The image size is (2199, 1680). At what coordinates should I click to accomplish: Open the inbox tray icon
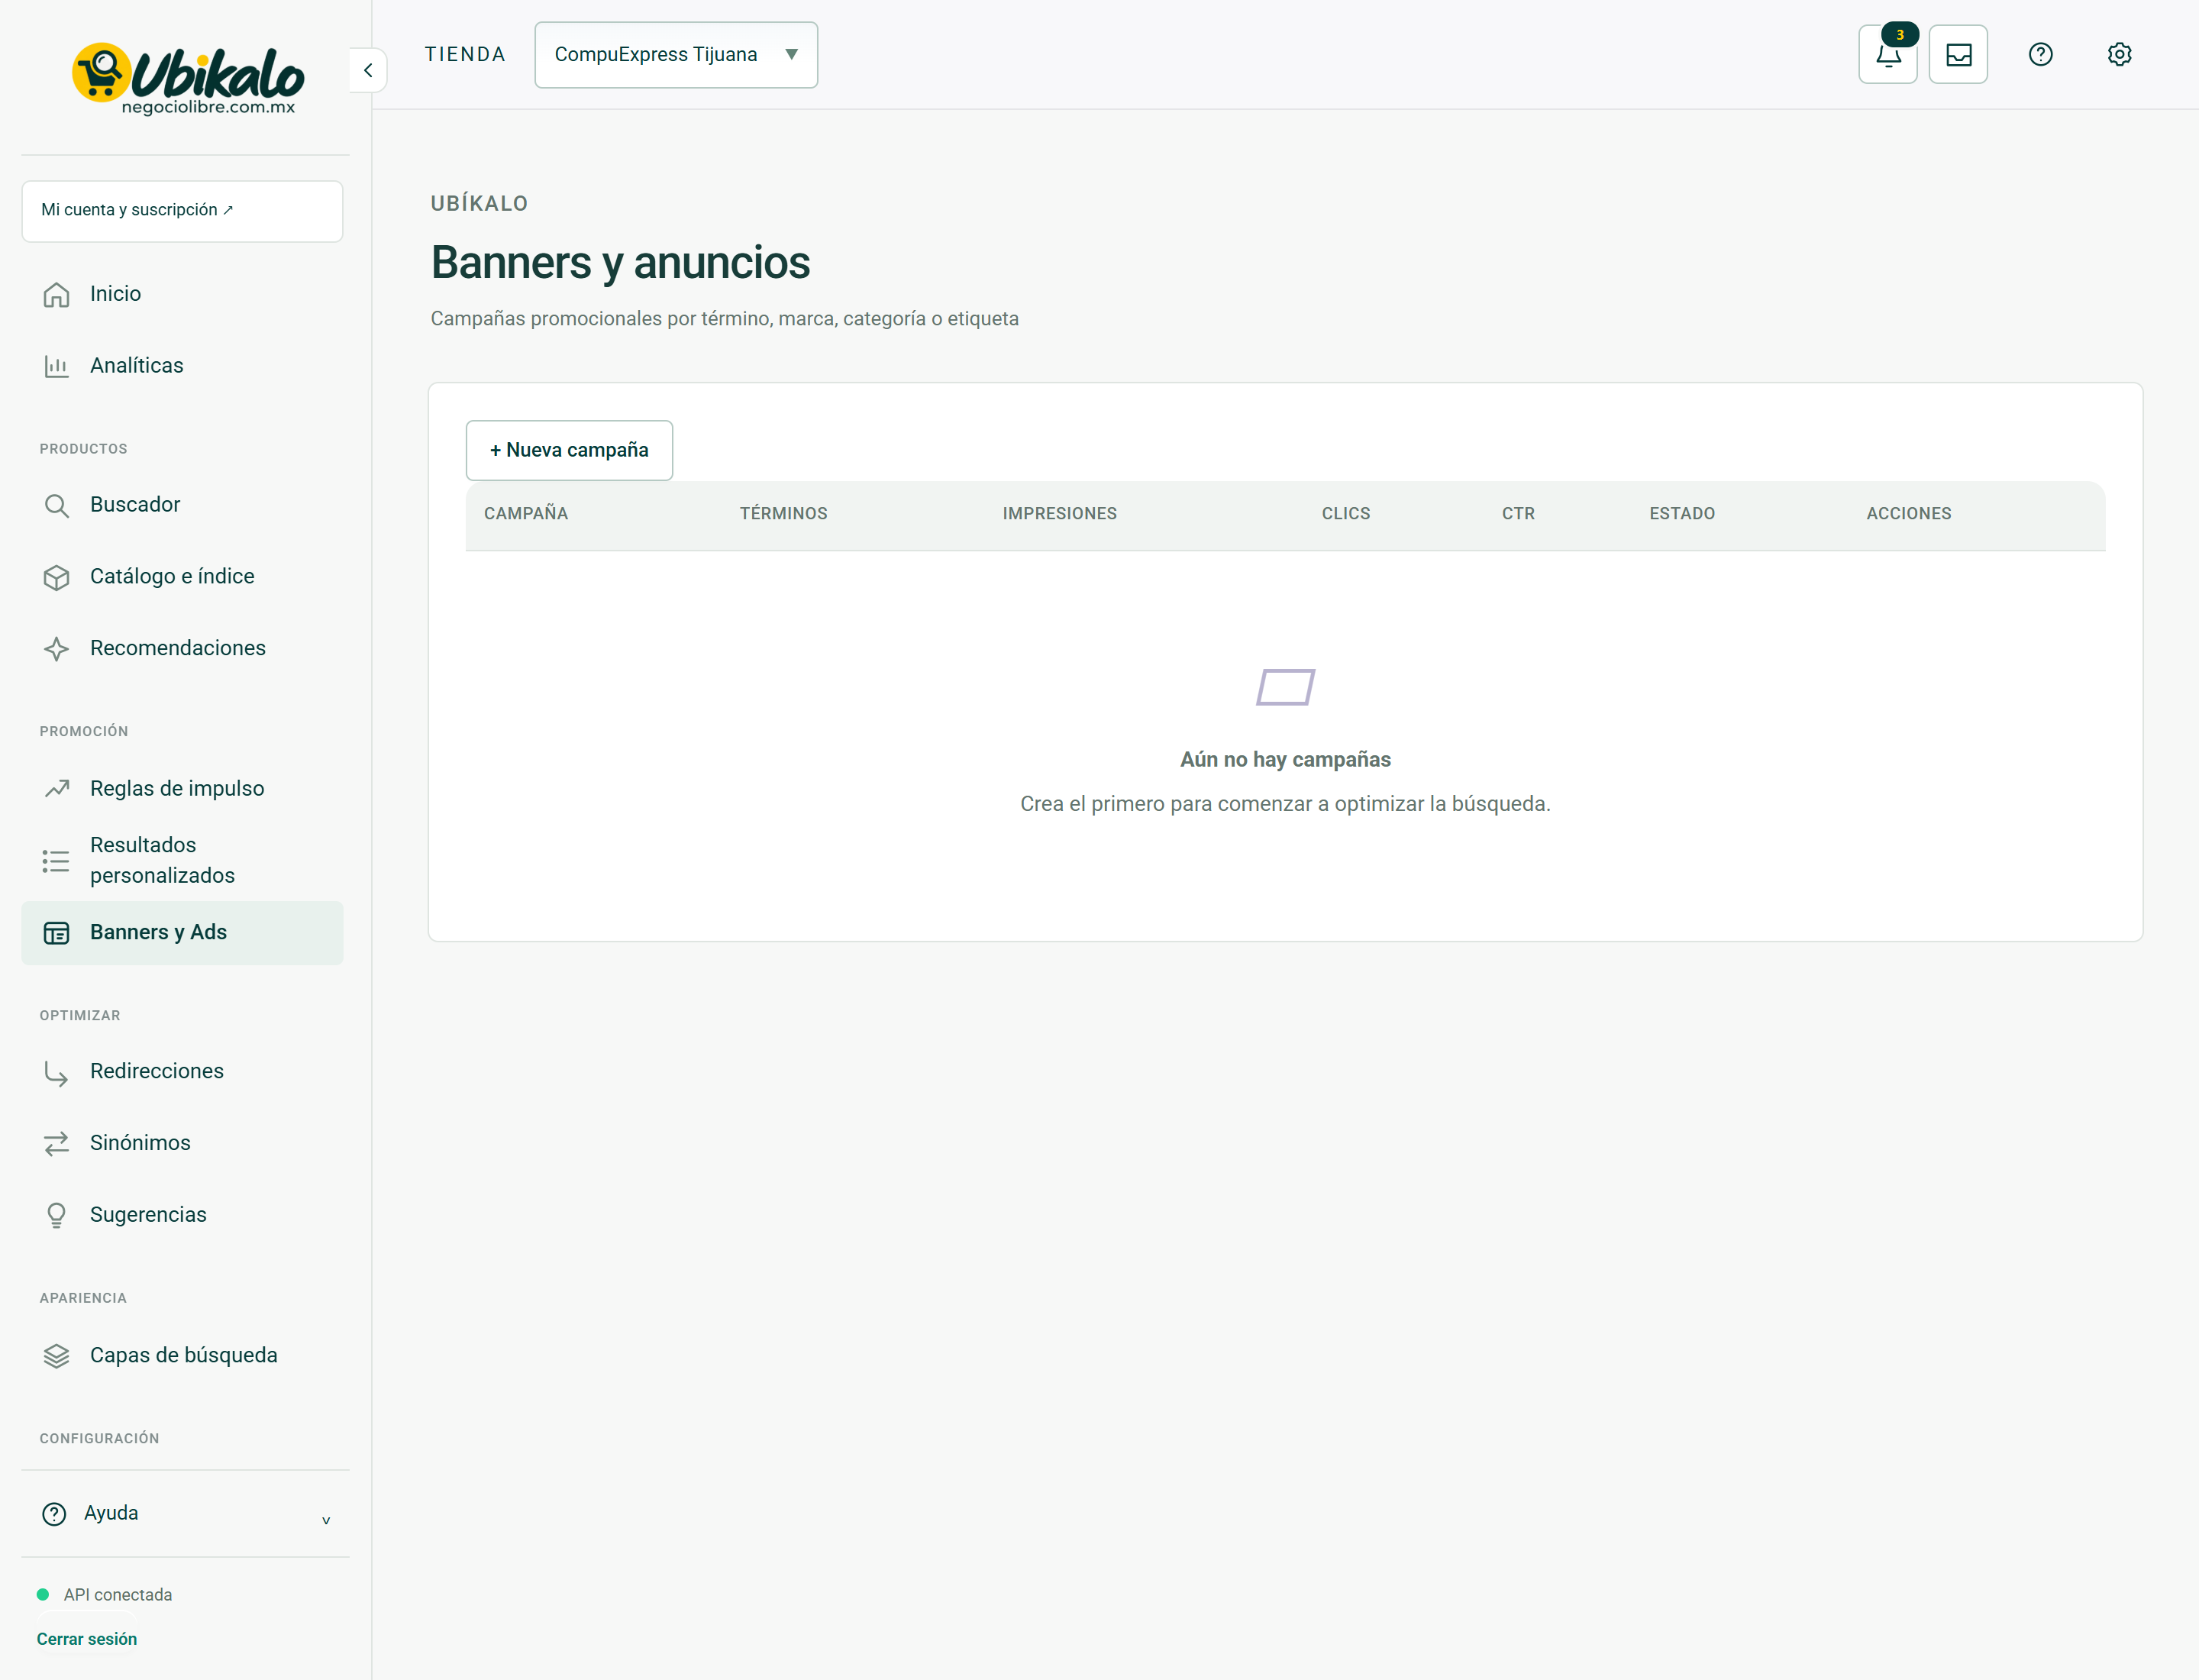pos(1958,54)
